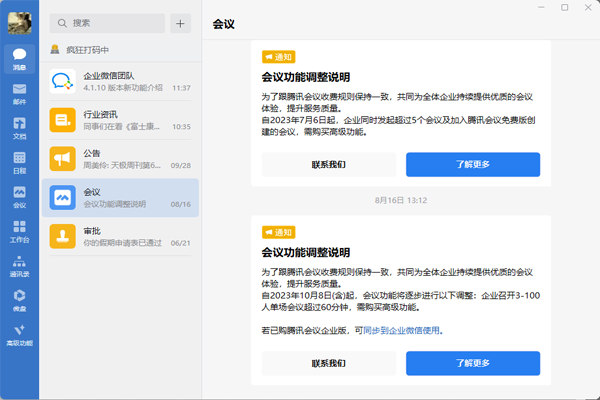Click 联系我们 in the first notice card

pos(329,165)
